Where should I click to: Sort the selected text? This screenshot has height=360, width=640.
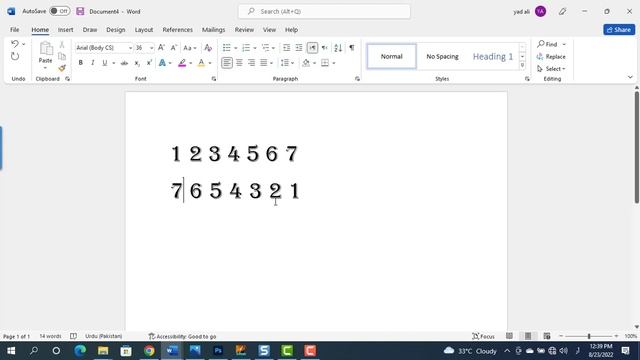[x=338, y=48]
